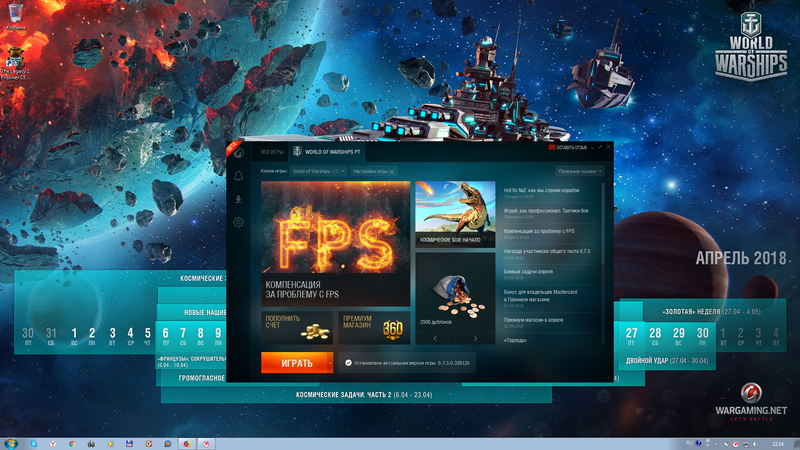
Task: Show previous offer with left arrow
Action: pos(435,338)
